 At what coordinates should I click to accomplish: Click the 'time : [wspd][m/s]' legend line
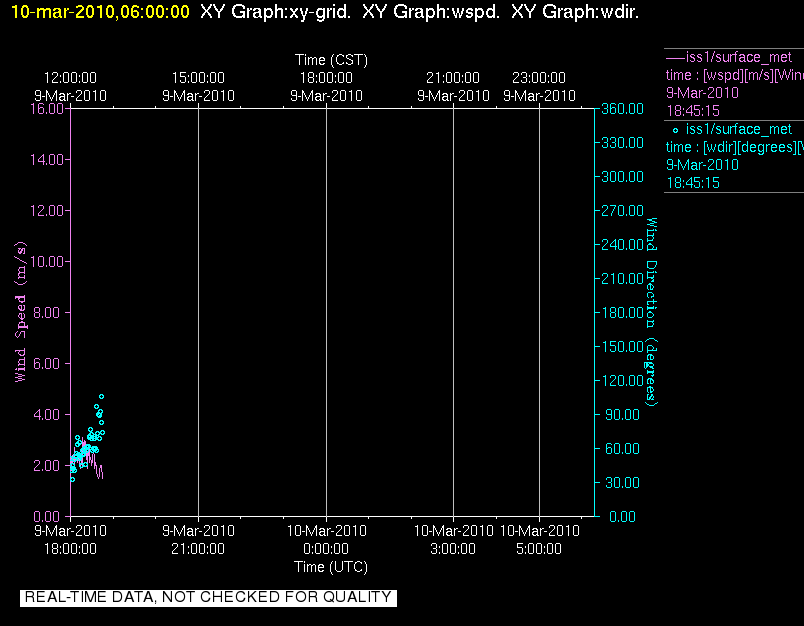[x=734, y=75]
